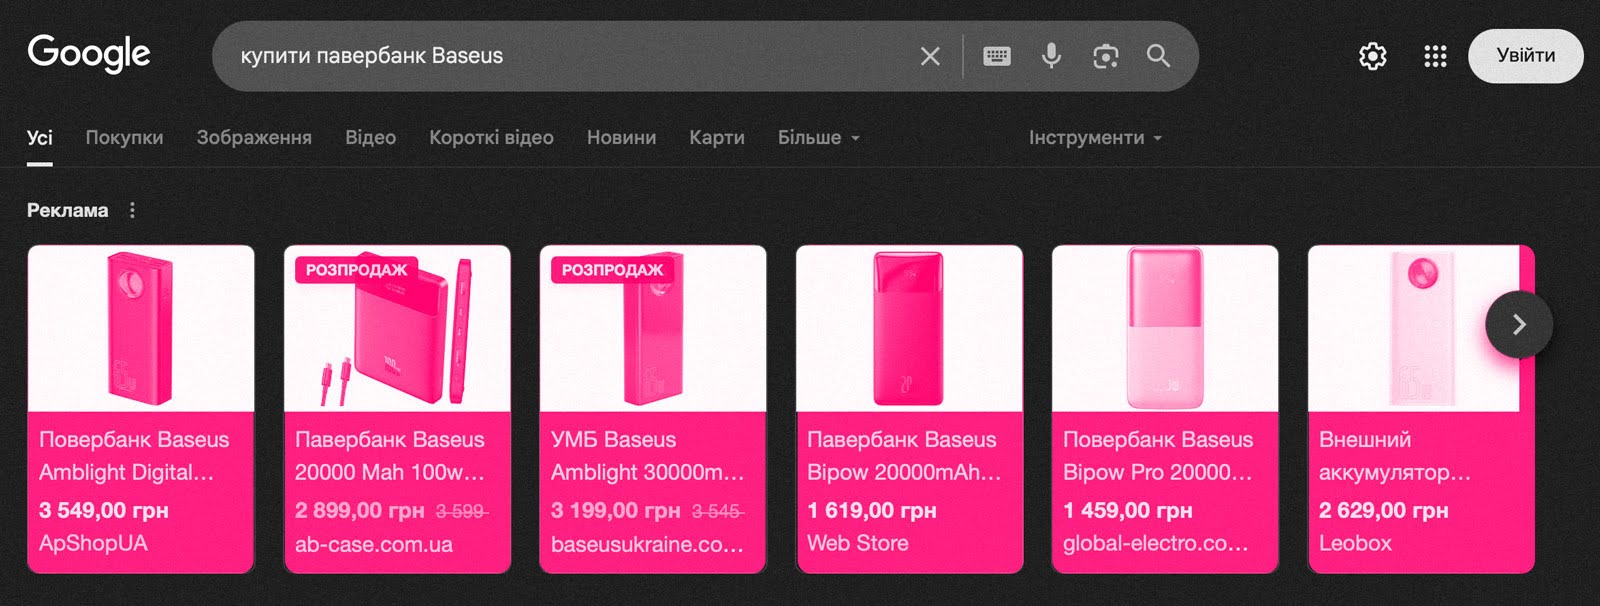
Task: Click the 3 199,00 грн price
Action: (616, 510)
